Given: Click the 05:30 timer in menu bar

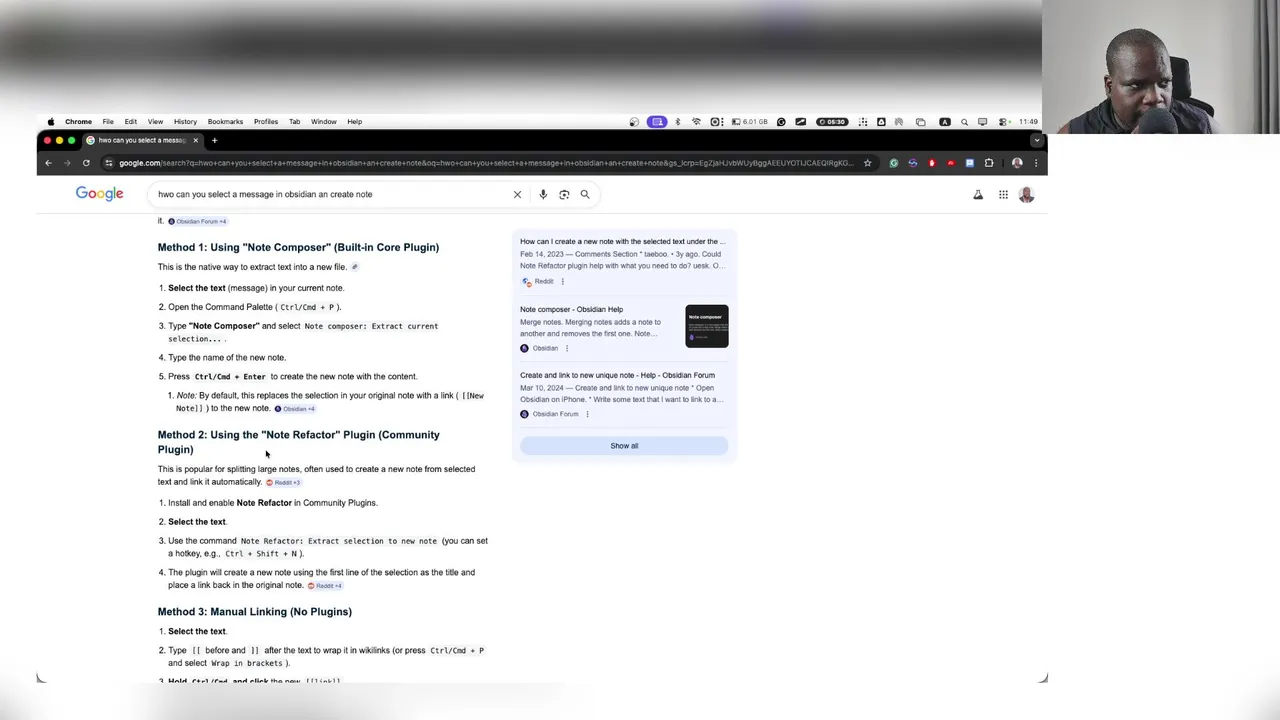Looking at the screenshot, I should coord(832,122).
